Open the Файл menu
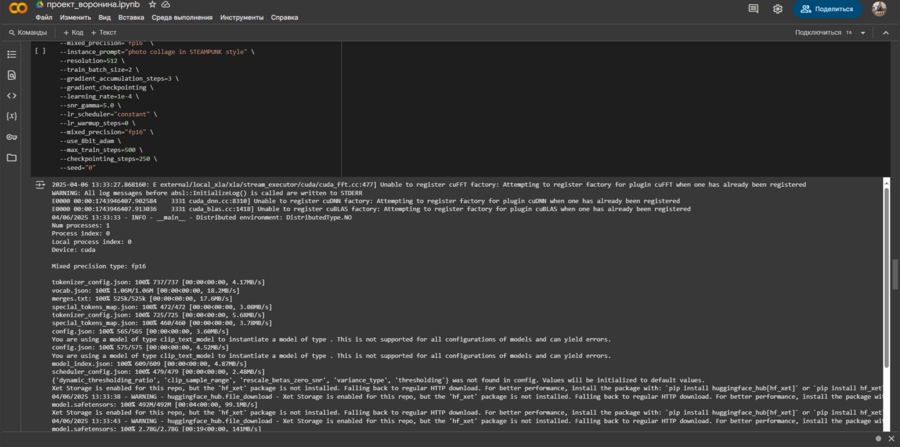Screen dimensions: 900x447 (44, 17)
